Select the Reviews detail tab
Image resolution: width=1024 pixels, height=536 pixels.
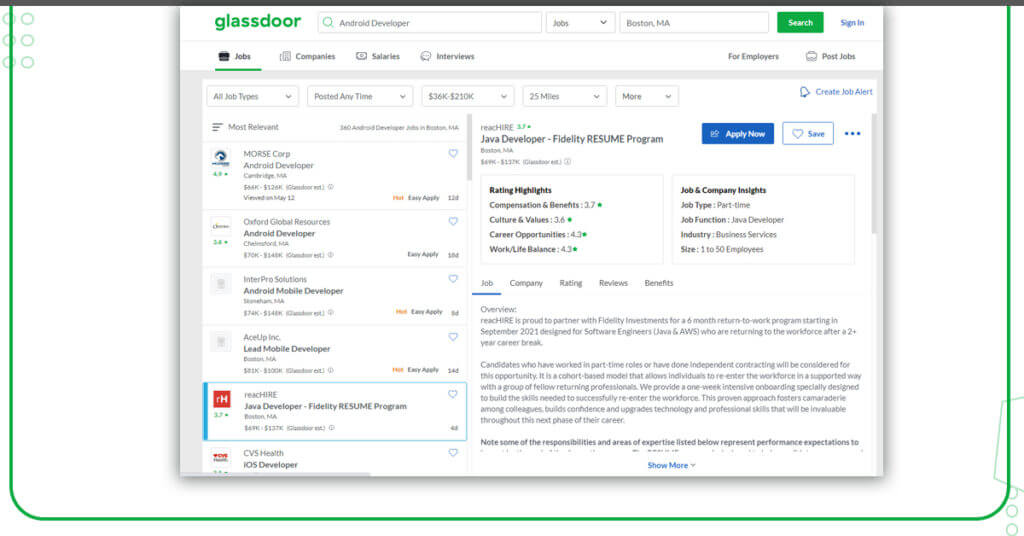pos(613,283)
